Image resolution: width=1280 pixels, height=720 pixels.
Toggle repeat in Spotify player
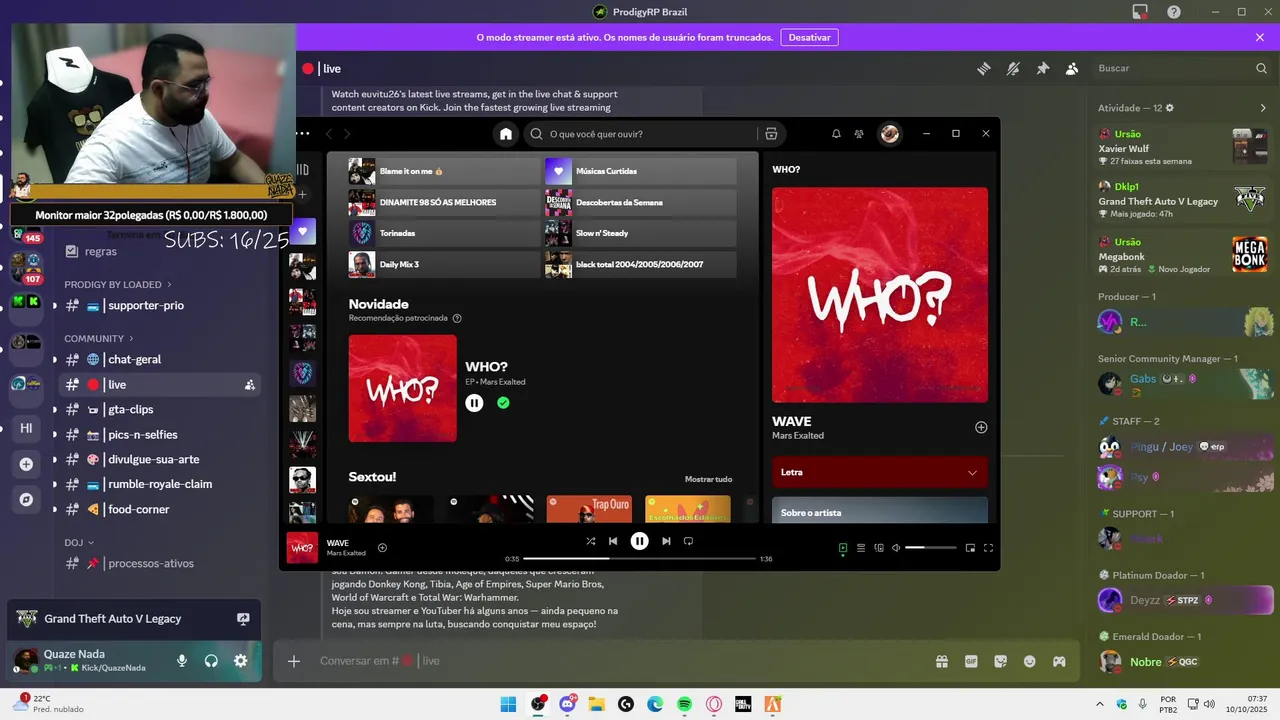coord(688,541)
